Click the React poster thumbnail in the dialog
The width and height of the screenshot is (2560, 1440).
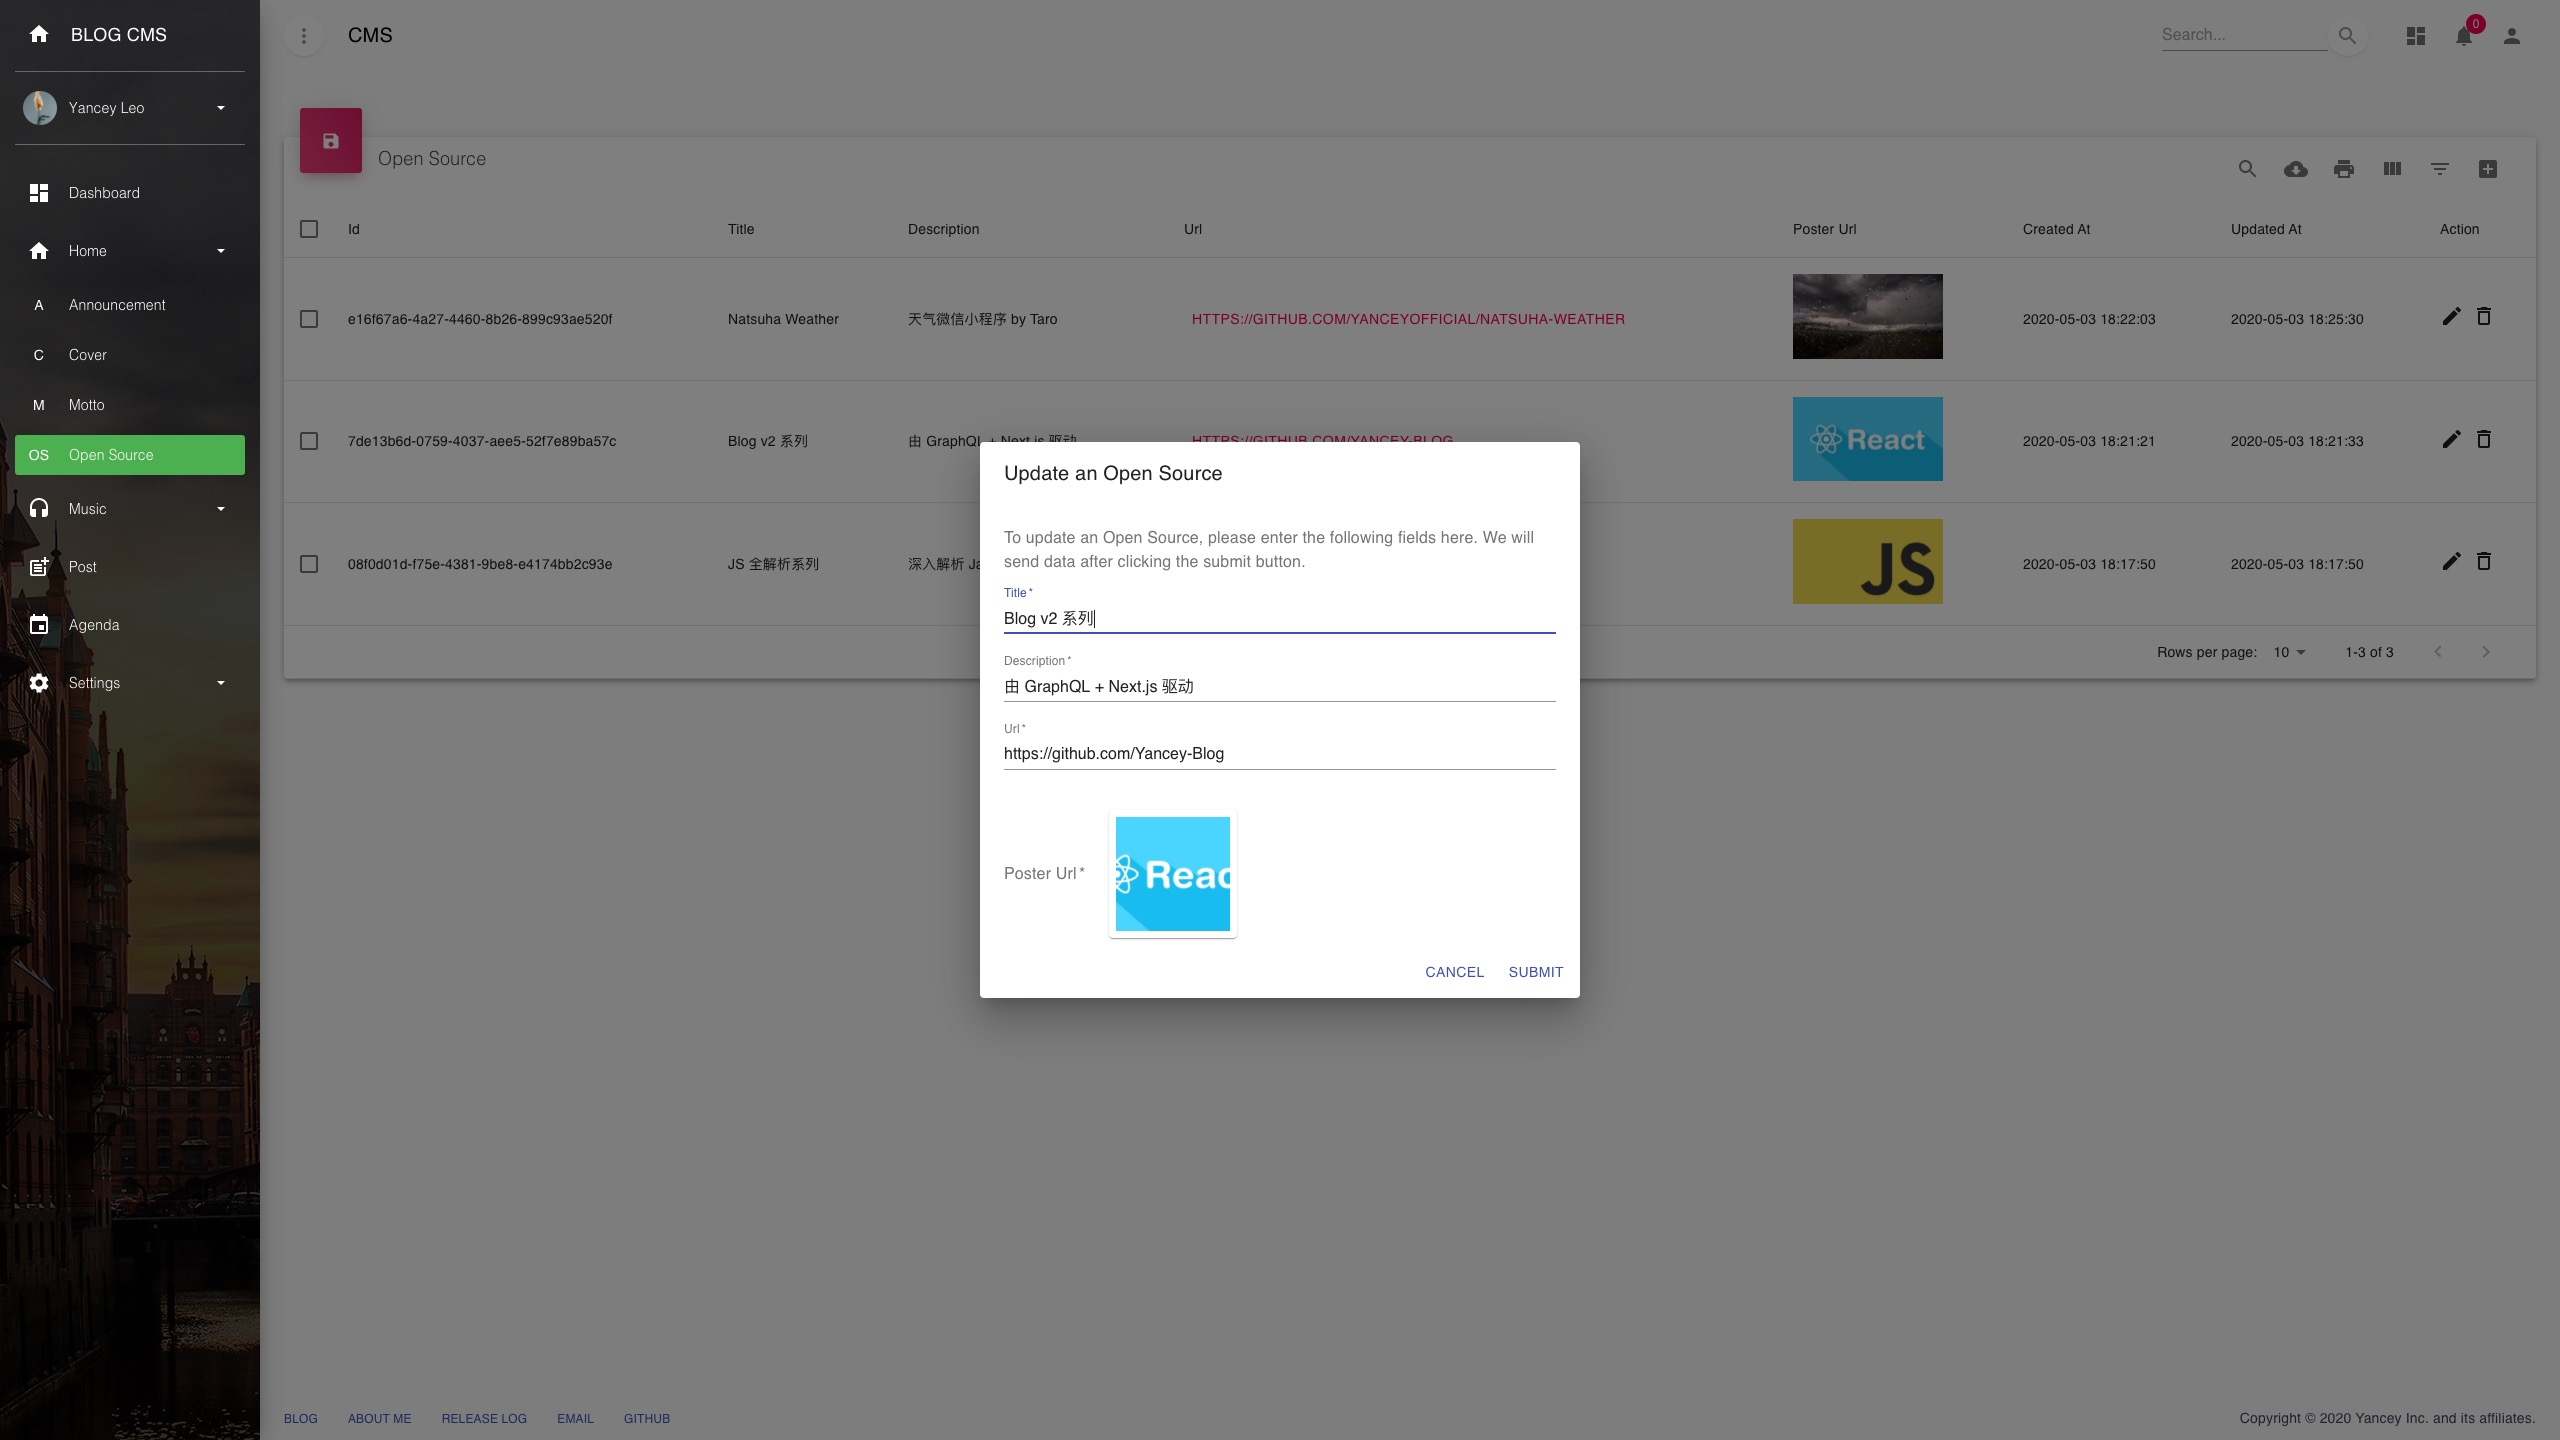[x=1172, y=875]
